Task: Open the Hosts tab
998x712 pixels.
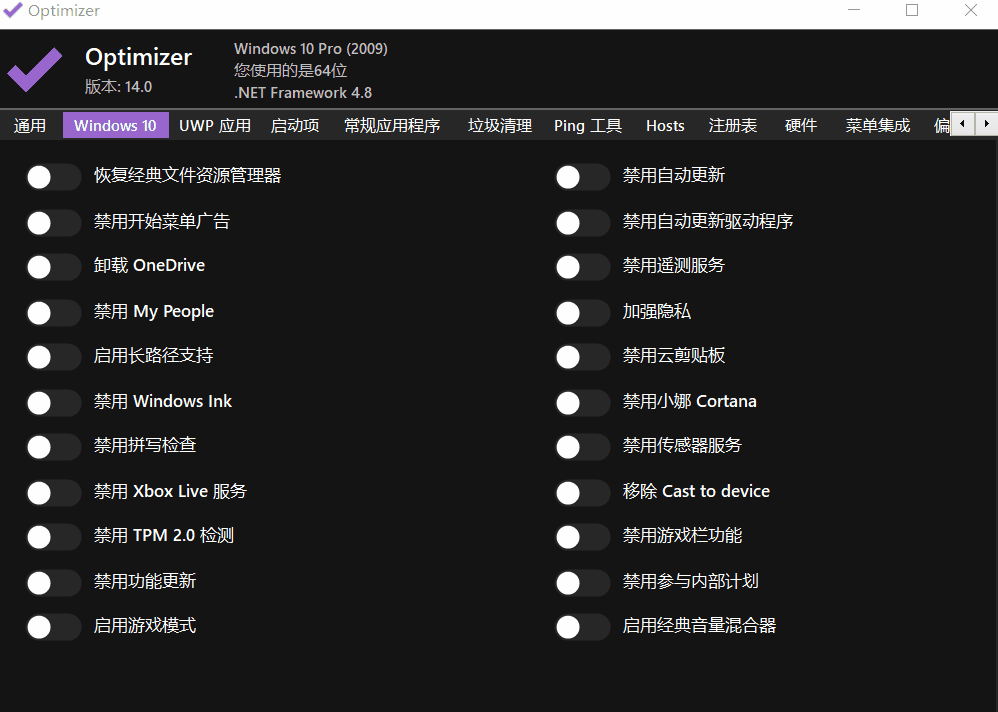Action: (665, 125)
